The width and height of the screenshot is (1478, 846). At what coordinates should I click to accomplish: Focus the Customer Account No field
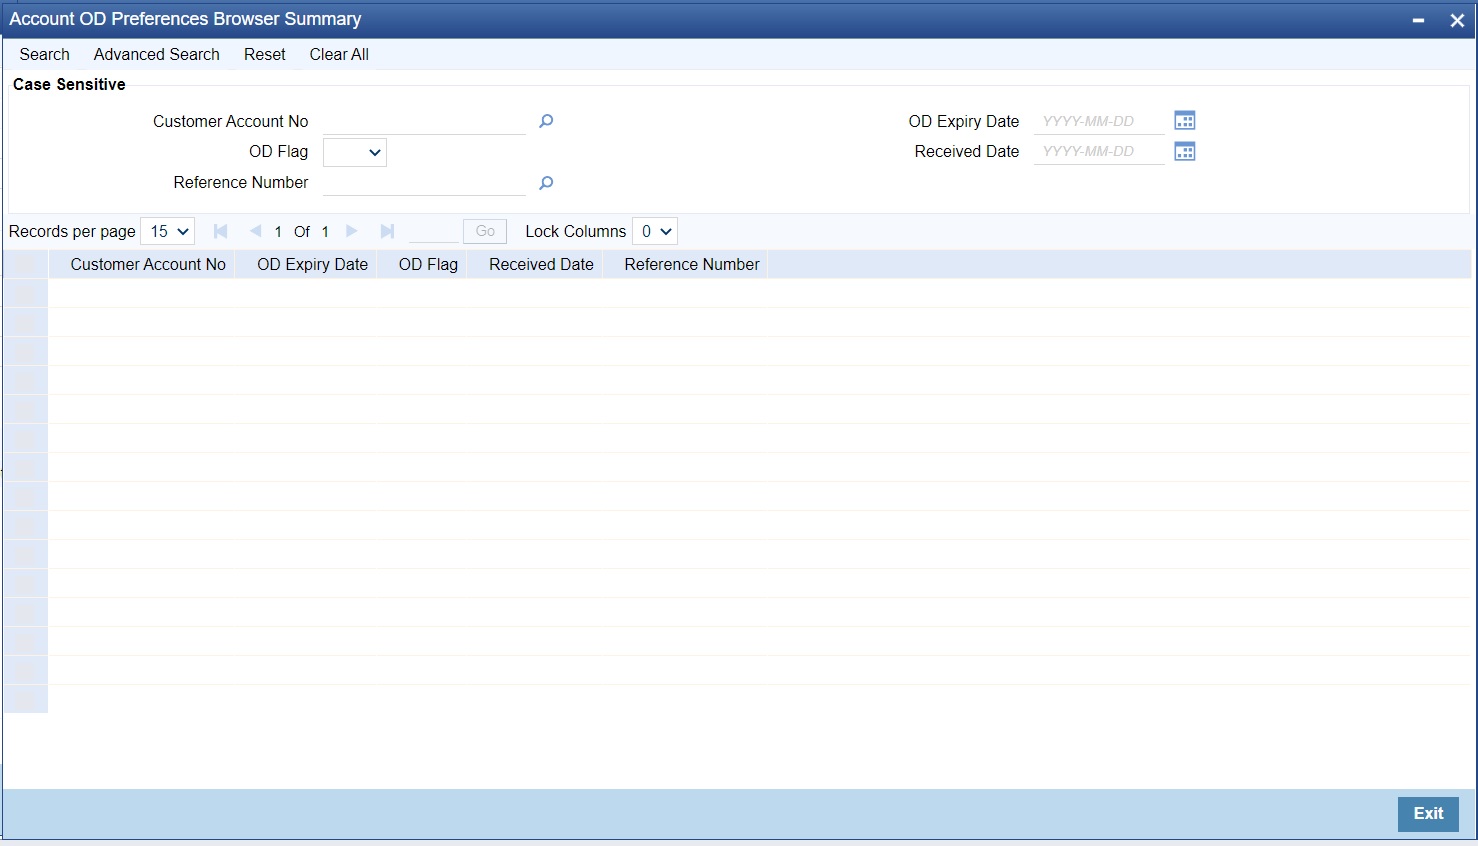[424, 121]
